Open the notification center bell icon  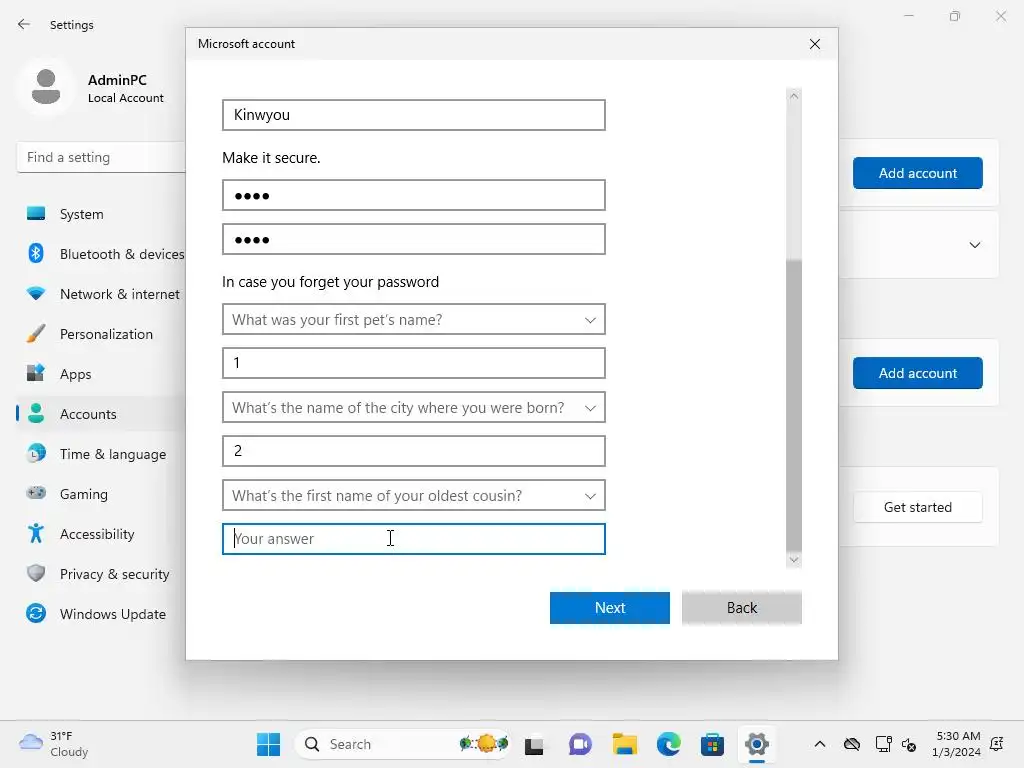pos(997,744)
